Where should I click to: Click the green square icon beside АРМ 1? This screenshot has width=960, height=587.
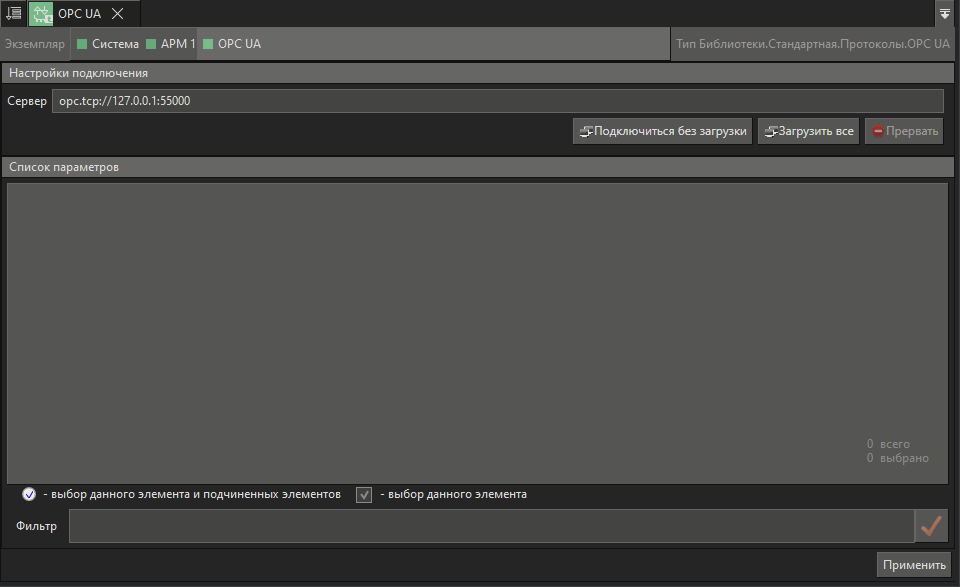pyautogui.click(x=152, y=44)
